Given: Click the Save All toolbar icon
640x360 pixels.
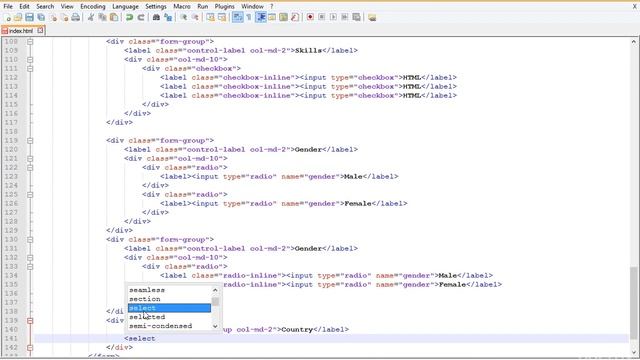Looking at the screenshot, I should tap(41, 18).
